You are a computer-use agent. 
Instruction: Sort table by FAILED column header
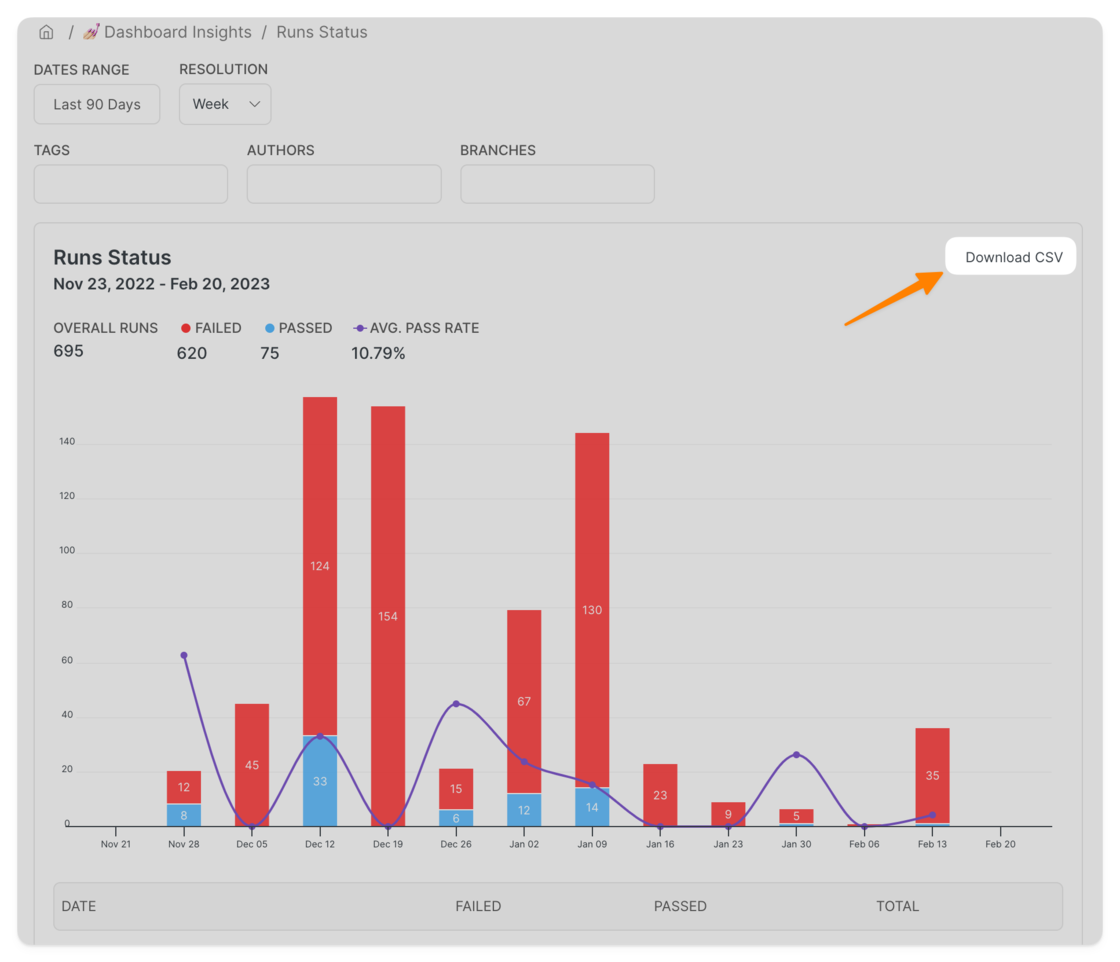[478, 906]
